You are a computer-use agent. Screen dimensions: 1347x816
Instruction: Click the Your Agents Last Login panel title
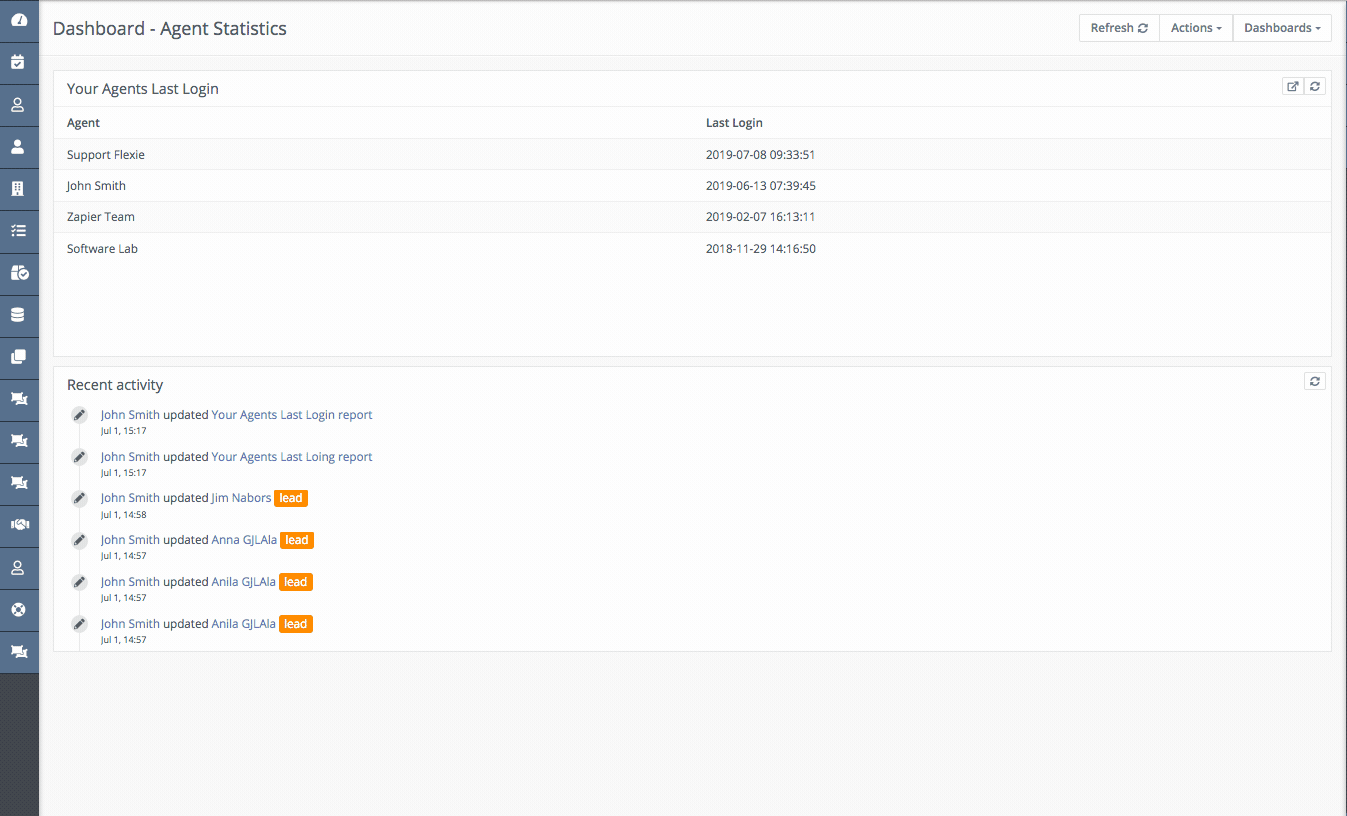point(143,89)
